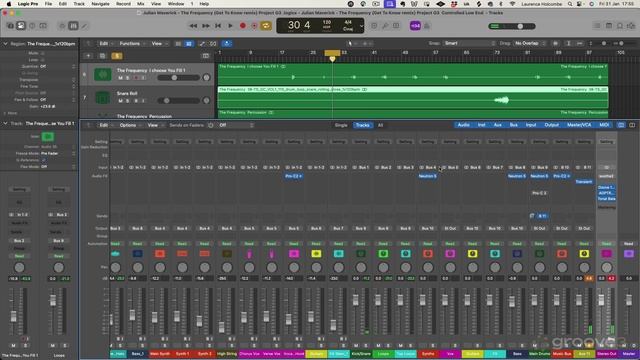This screenshot has width=640, height=360.
Task: Solo the Snare Roll track
Action: pos(128,101)
